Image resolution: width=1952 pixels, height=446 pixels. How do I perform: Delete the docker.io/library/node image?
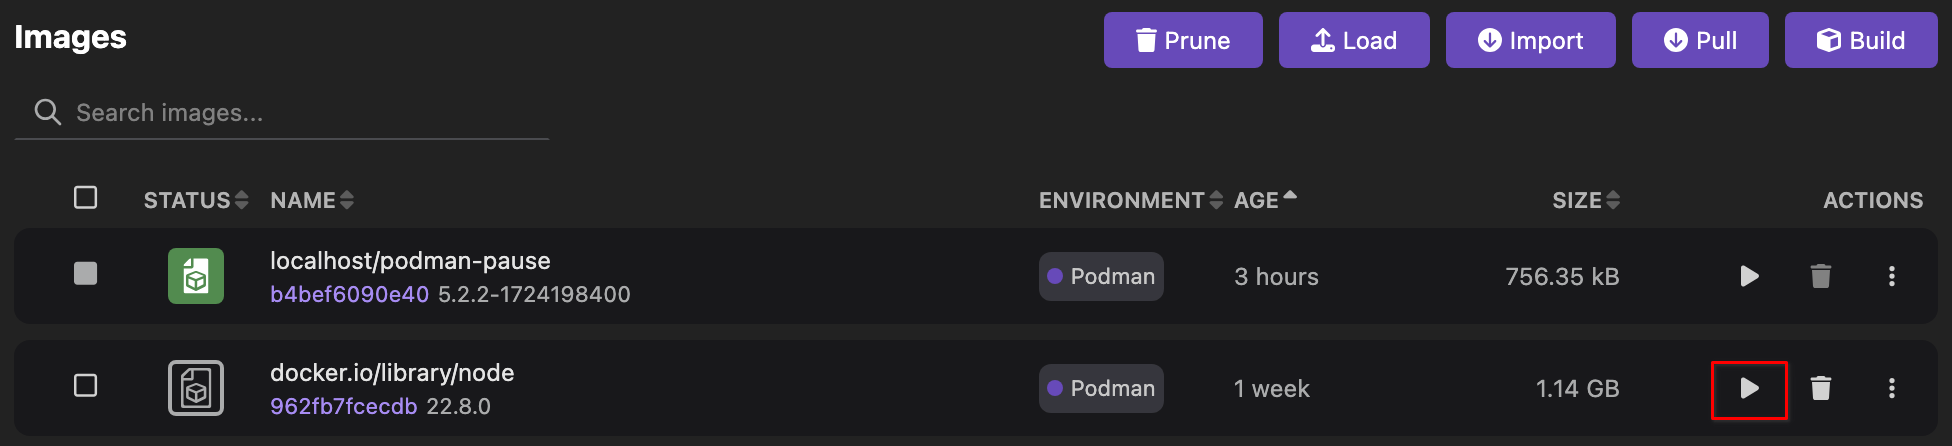point(1821,388)
